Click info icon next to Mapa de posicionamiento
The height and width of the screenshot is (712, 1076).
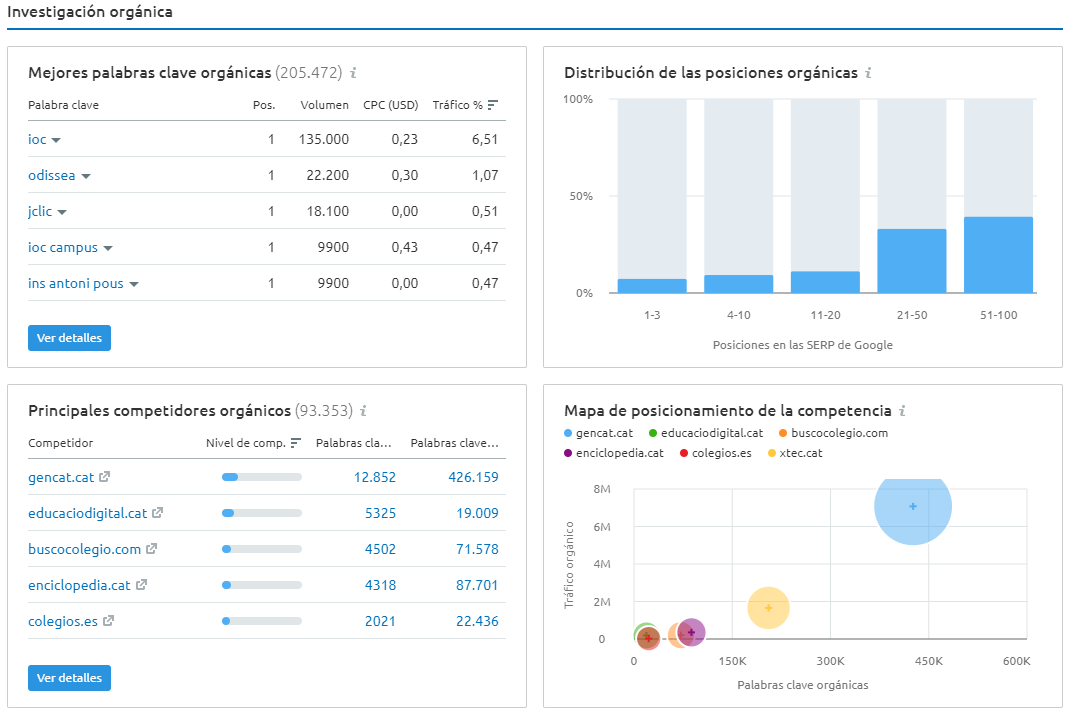tap(902, 411)
